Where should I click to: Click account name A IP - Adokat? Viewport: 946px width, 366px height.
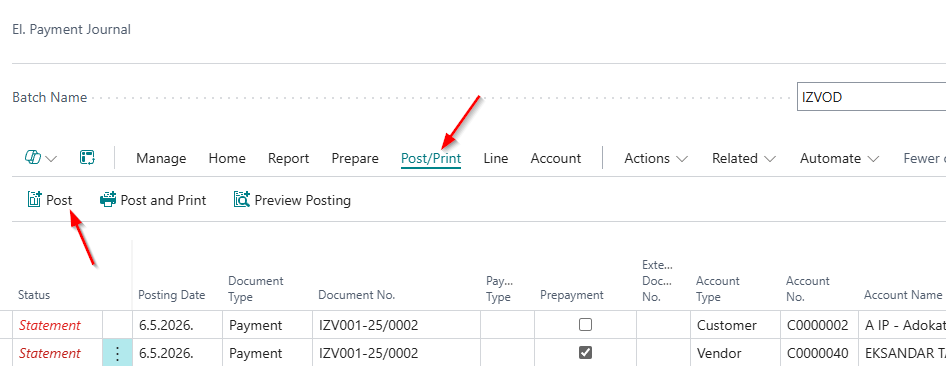905,326
